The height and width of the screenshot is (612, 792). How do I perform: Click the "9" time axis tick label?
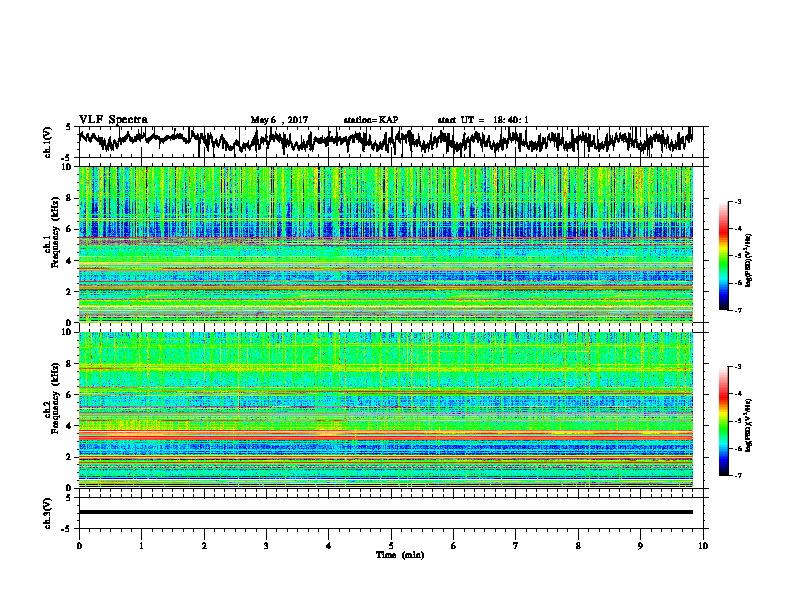pyautogui.click(x=640, y=545)
